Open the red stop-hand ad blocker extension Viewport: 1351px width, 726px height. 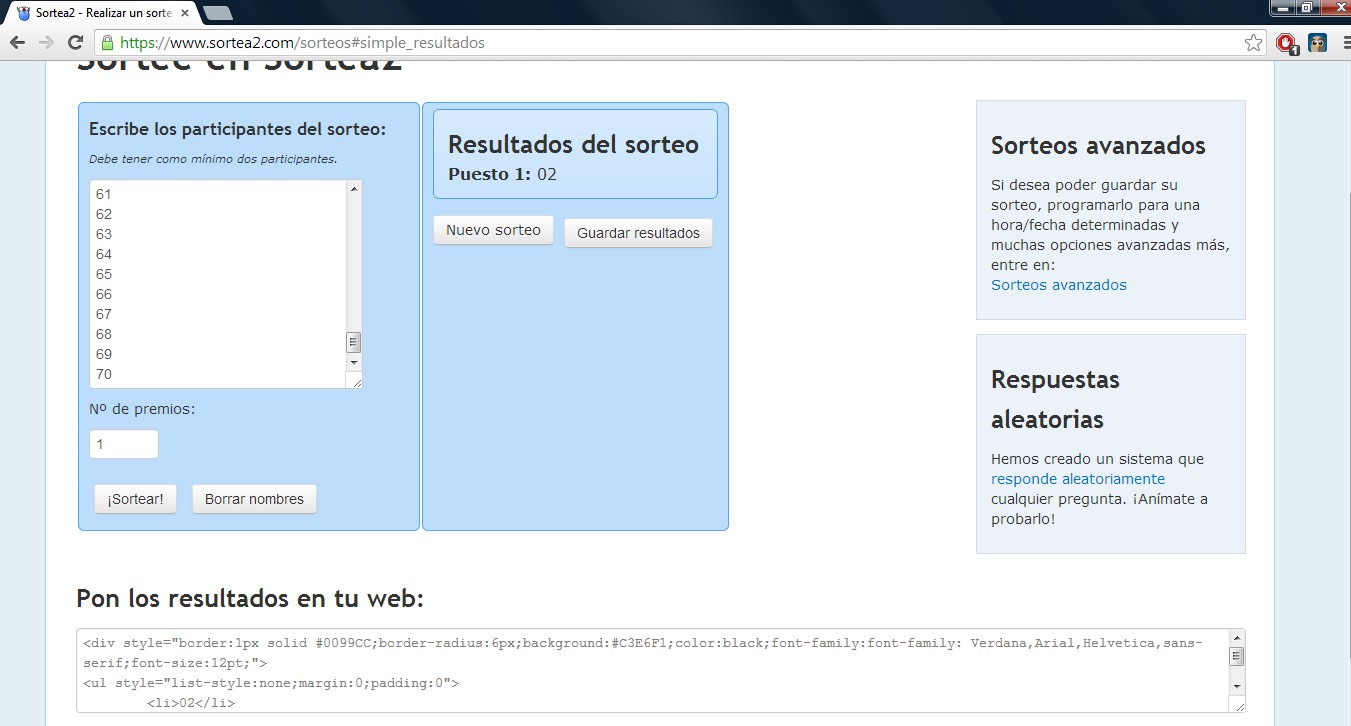pyautogui.click(x=1286, y=43)
